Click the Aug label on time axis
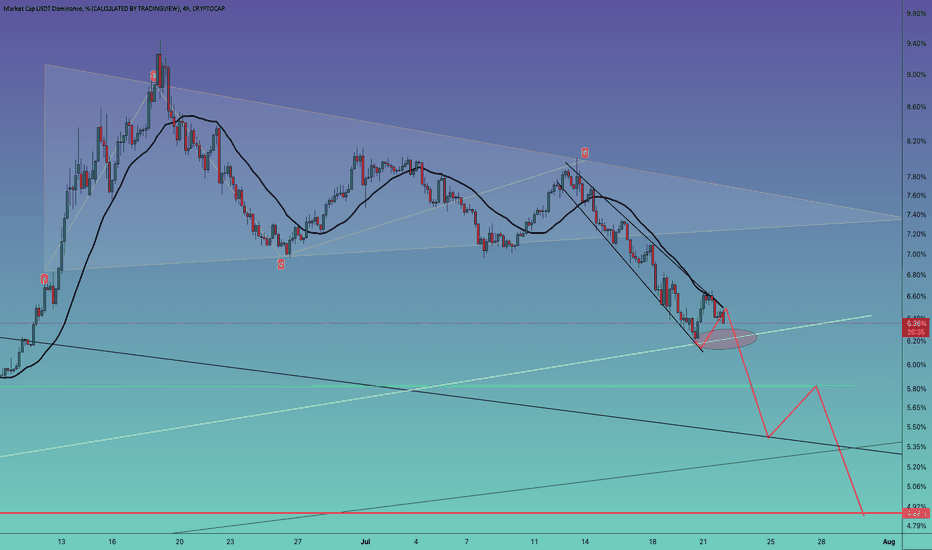The width and height of the screenshot is (932, 550). click(889, 542)
